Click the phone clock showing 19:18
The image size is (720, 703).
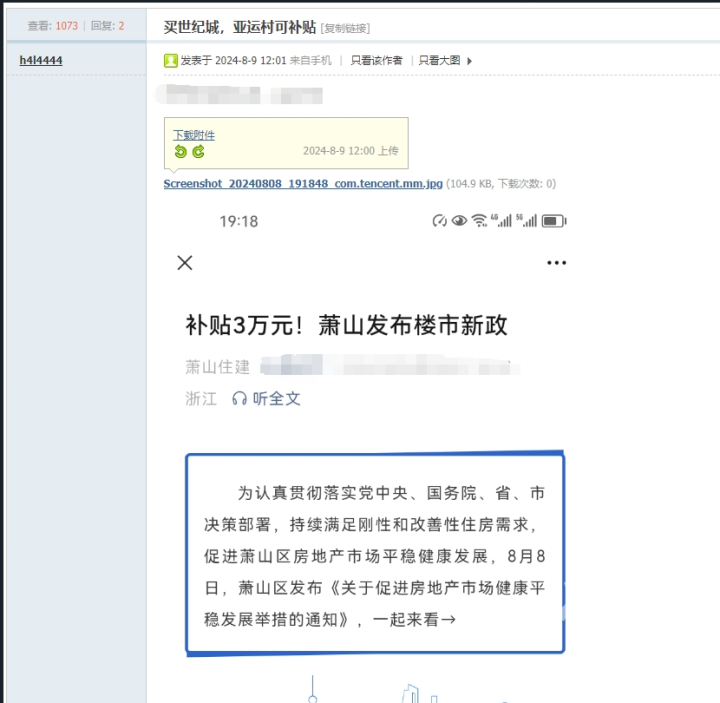[x=239, y=221]
